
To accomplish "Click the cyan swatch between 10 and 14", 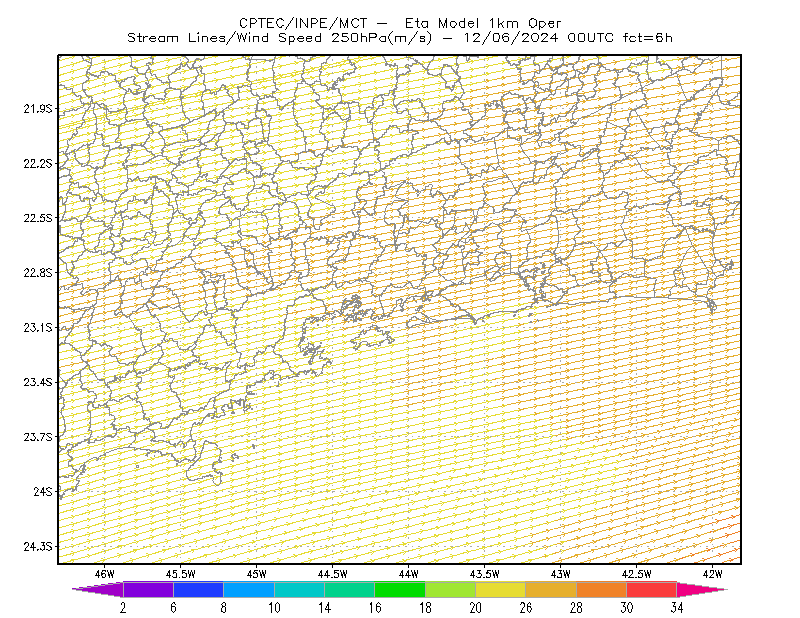I will tap(299, 589).
